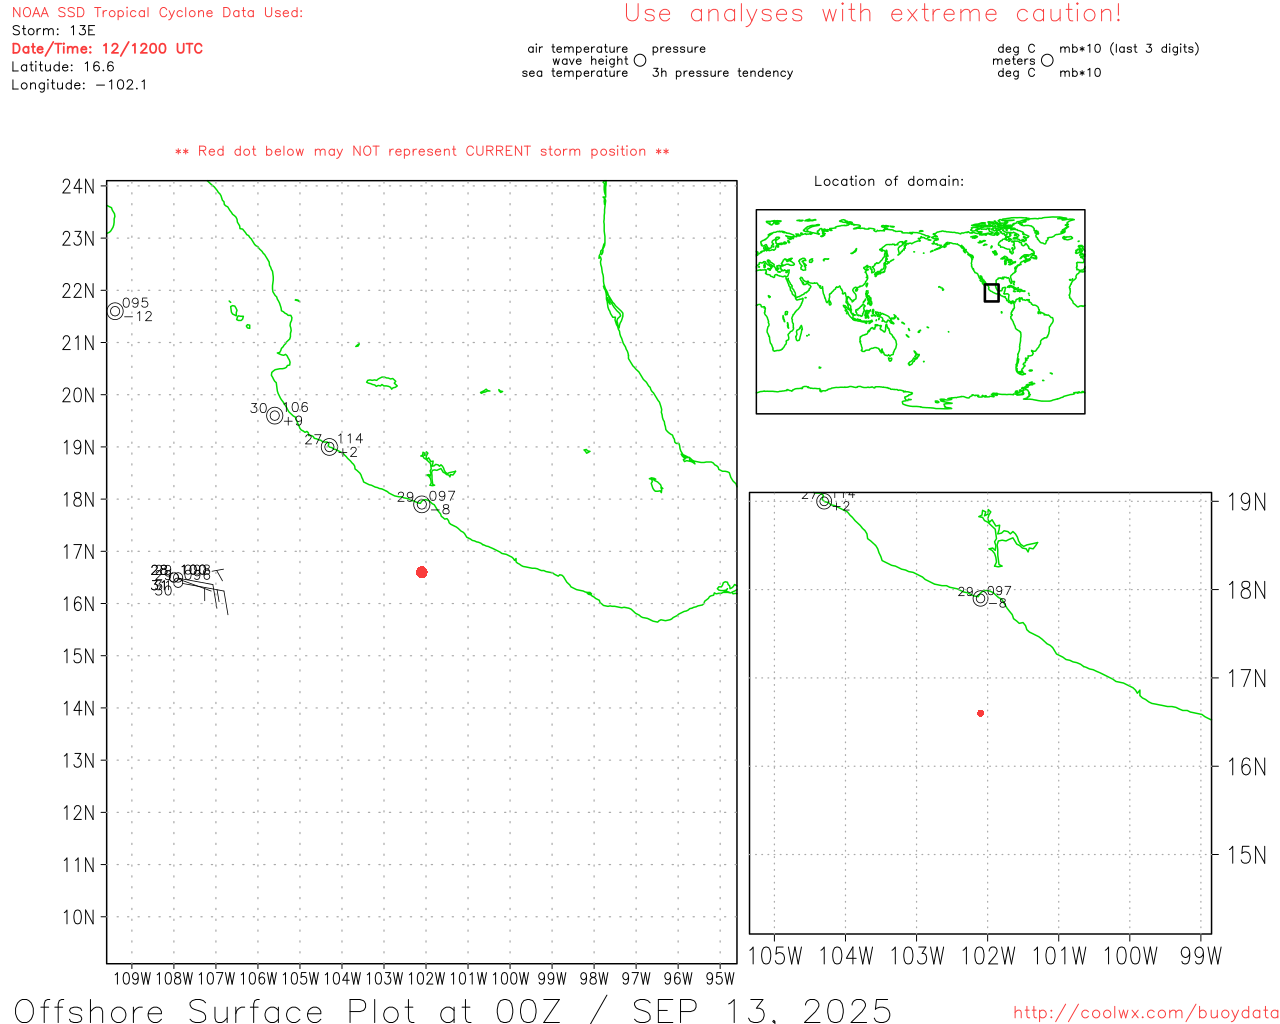Open the coolwx.com/buoydata link

tap(1145, 1013)
